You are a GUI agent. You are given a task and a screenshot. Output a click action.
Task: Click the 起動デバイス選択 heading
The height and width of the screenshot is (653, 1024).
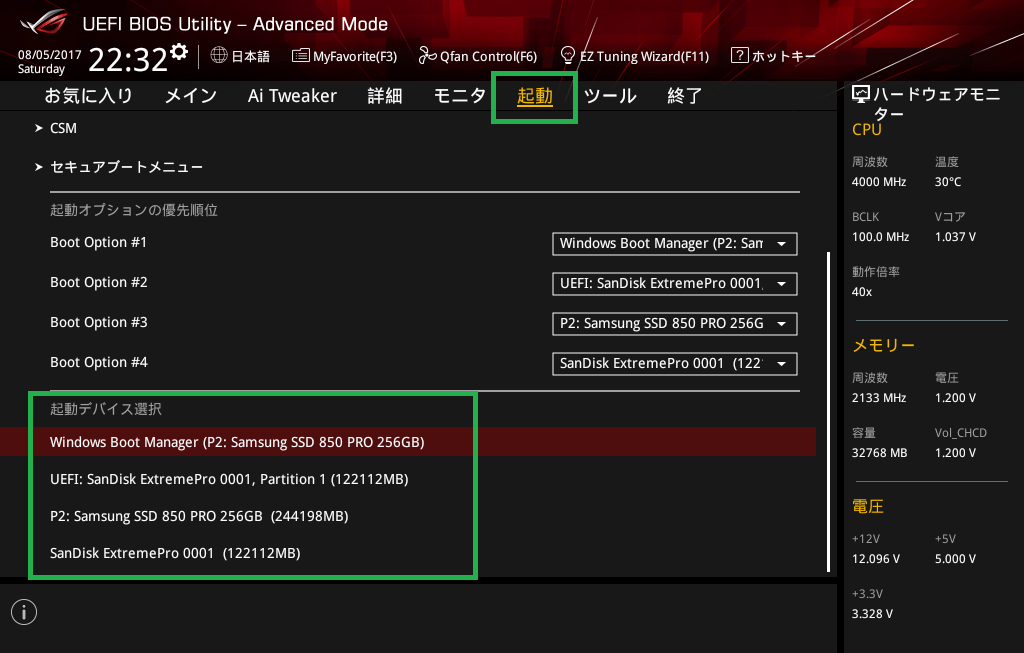pyautogui.click(x=106, y=409)
